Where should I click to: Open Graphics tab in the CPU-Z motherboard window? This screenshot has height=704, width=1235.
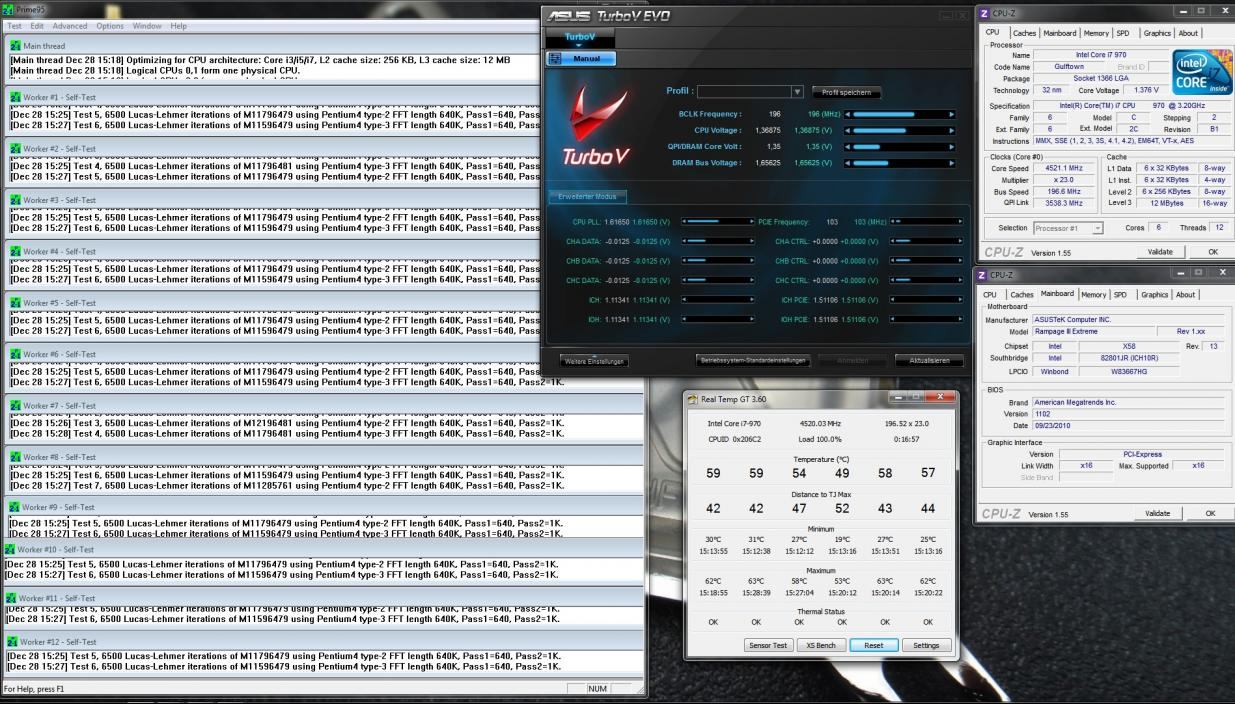[x=1154, y=295]
